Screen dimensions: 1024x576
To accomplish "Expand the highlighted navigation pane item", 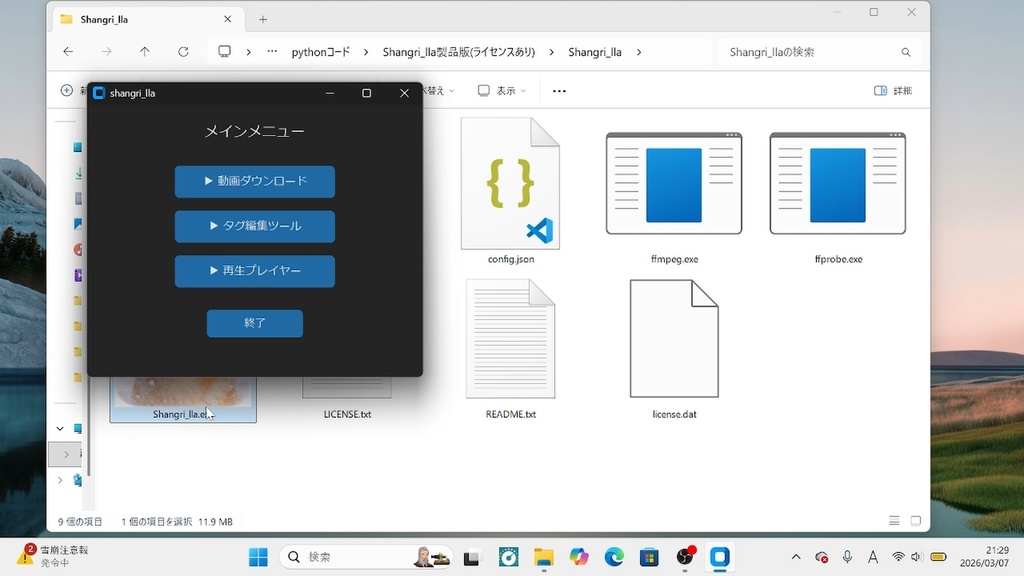I will (x=66, y=455).
